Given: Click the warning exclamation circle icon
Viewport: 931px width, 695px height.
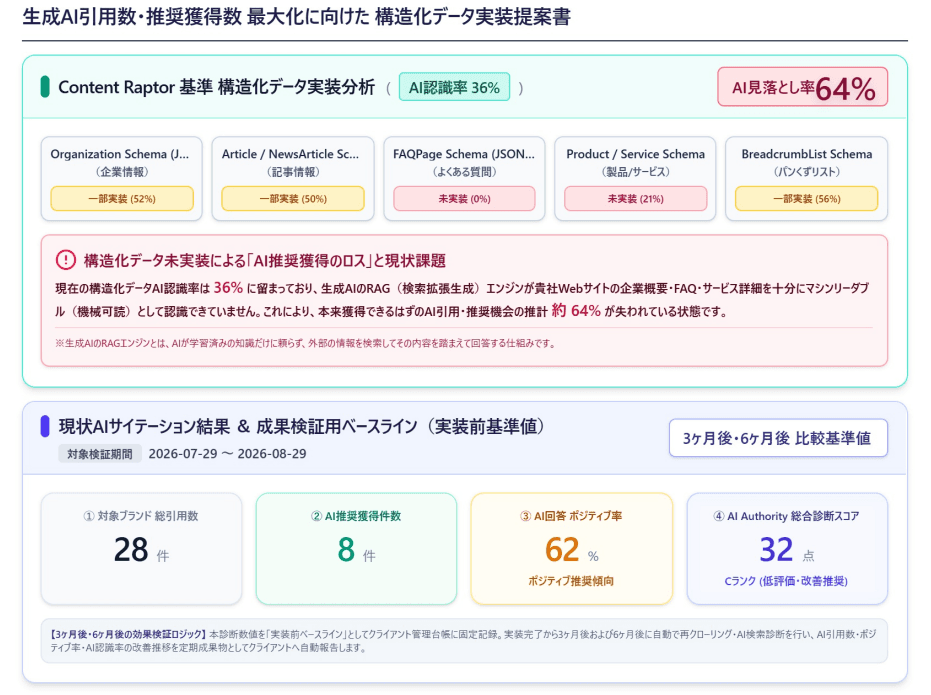Looking at the screenshot, I should point(65,260).
